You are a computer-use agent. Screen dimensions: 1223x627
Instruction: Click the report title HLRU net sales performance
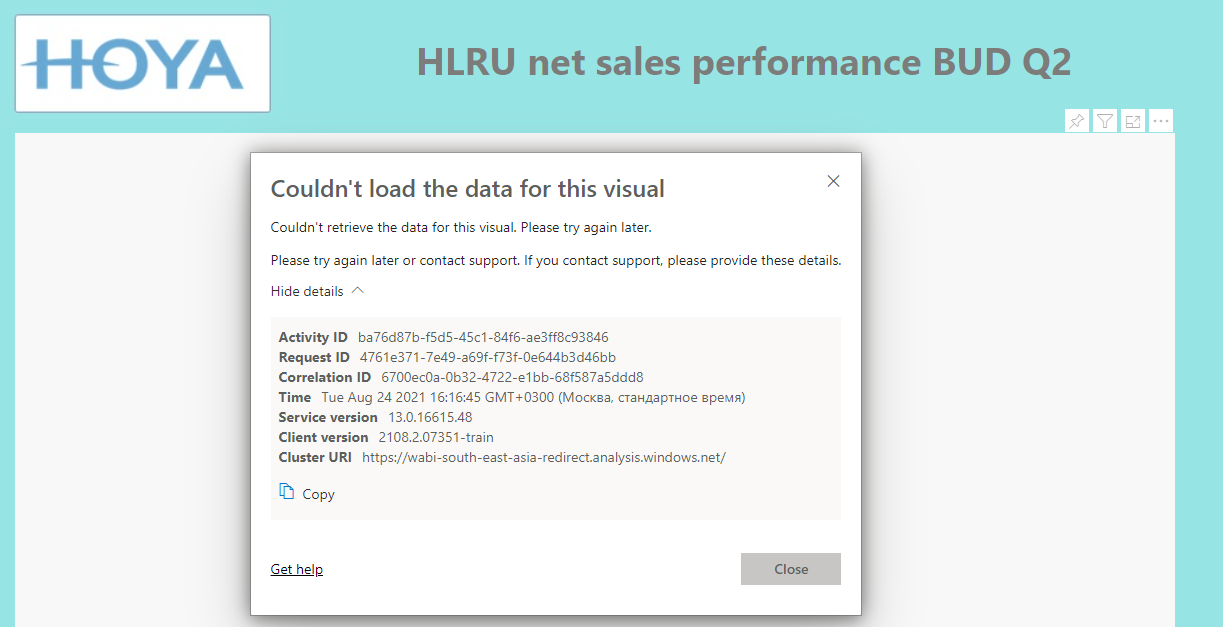point(744,62)
